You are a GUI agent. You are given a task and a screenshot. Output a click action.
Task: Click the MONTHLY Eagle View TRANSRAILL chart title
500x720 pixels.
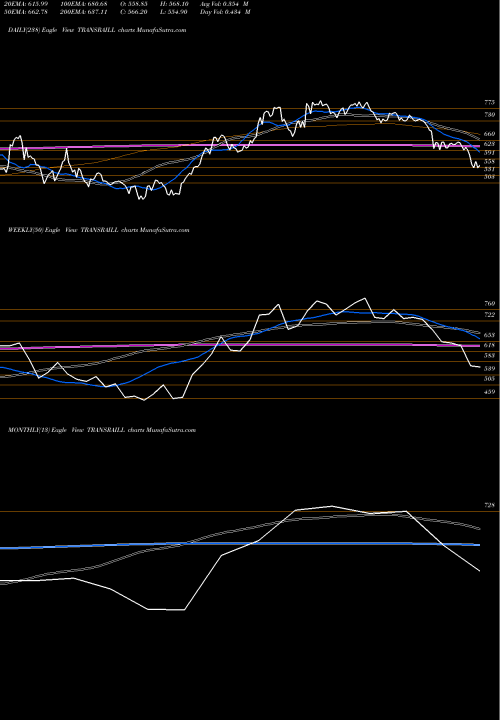[x=102, y=430]
